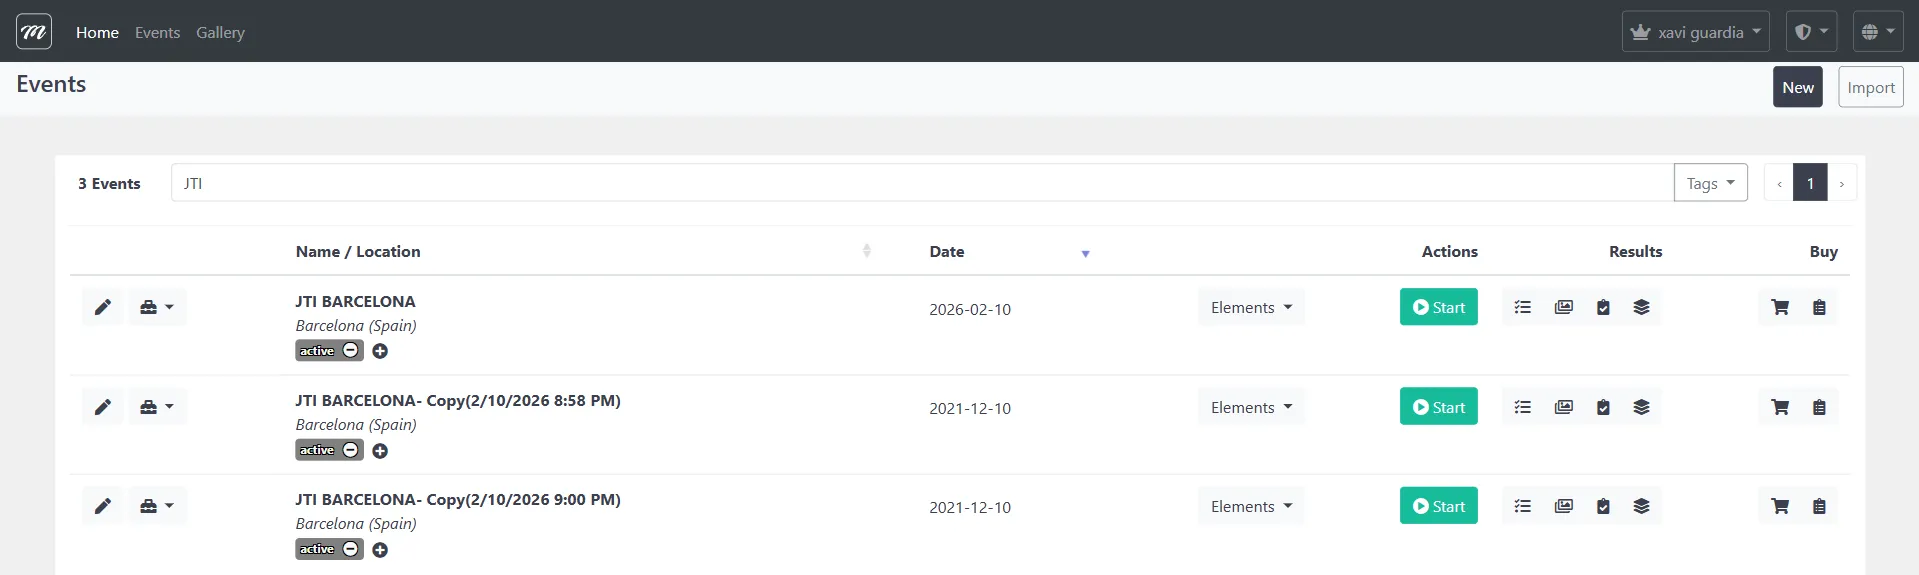Add a tag with plus icon in second row
1919x575 pixels.
380,451
